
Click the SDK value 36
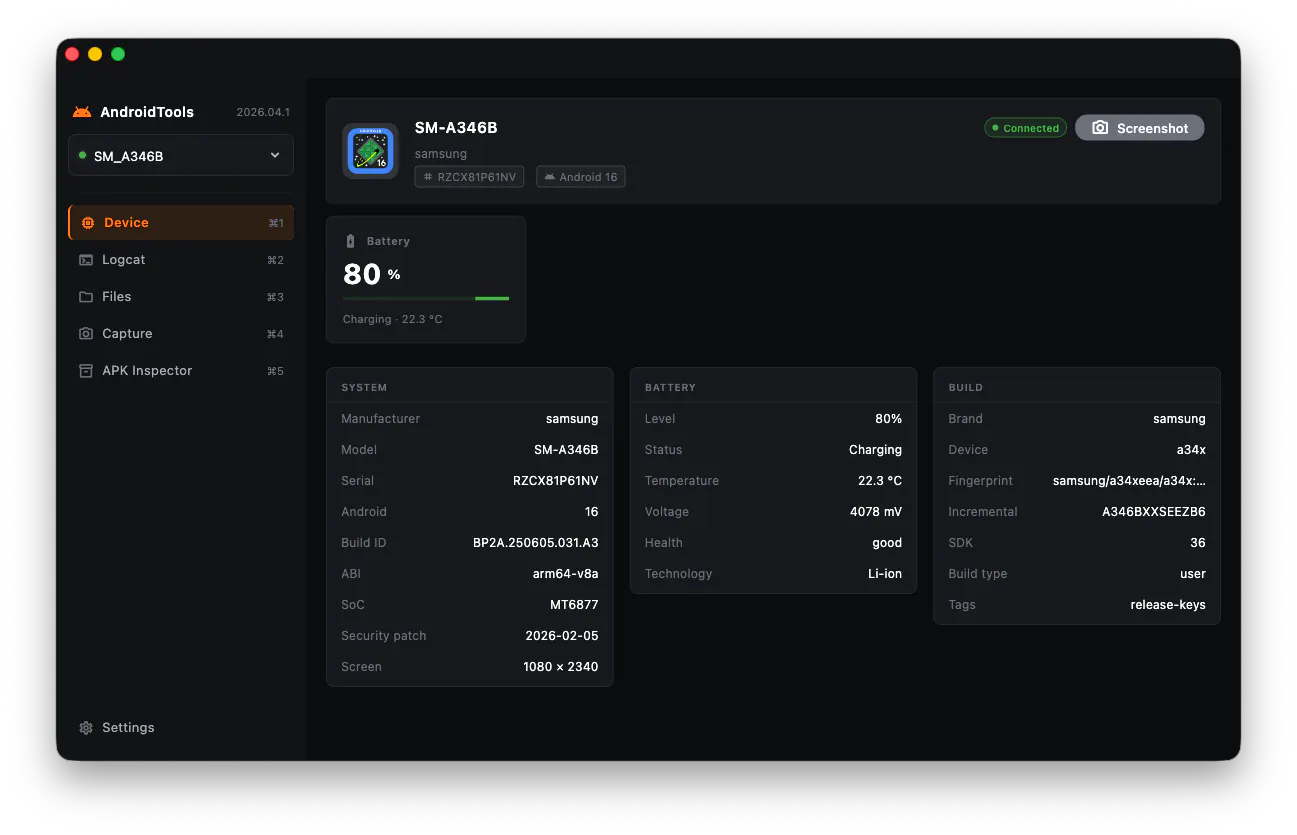point(1199,543)
